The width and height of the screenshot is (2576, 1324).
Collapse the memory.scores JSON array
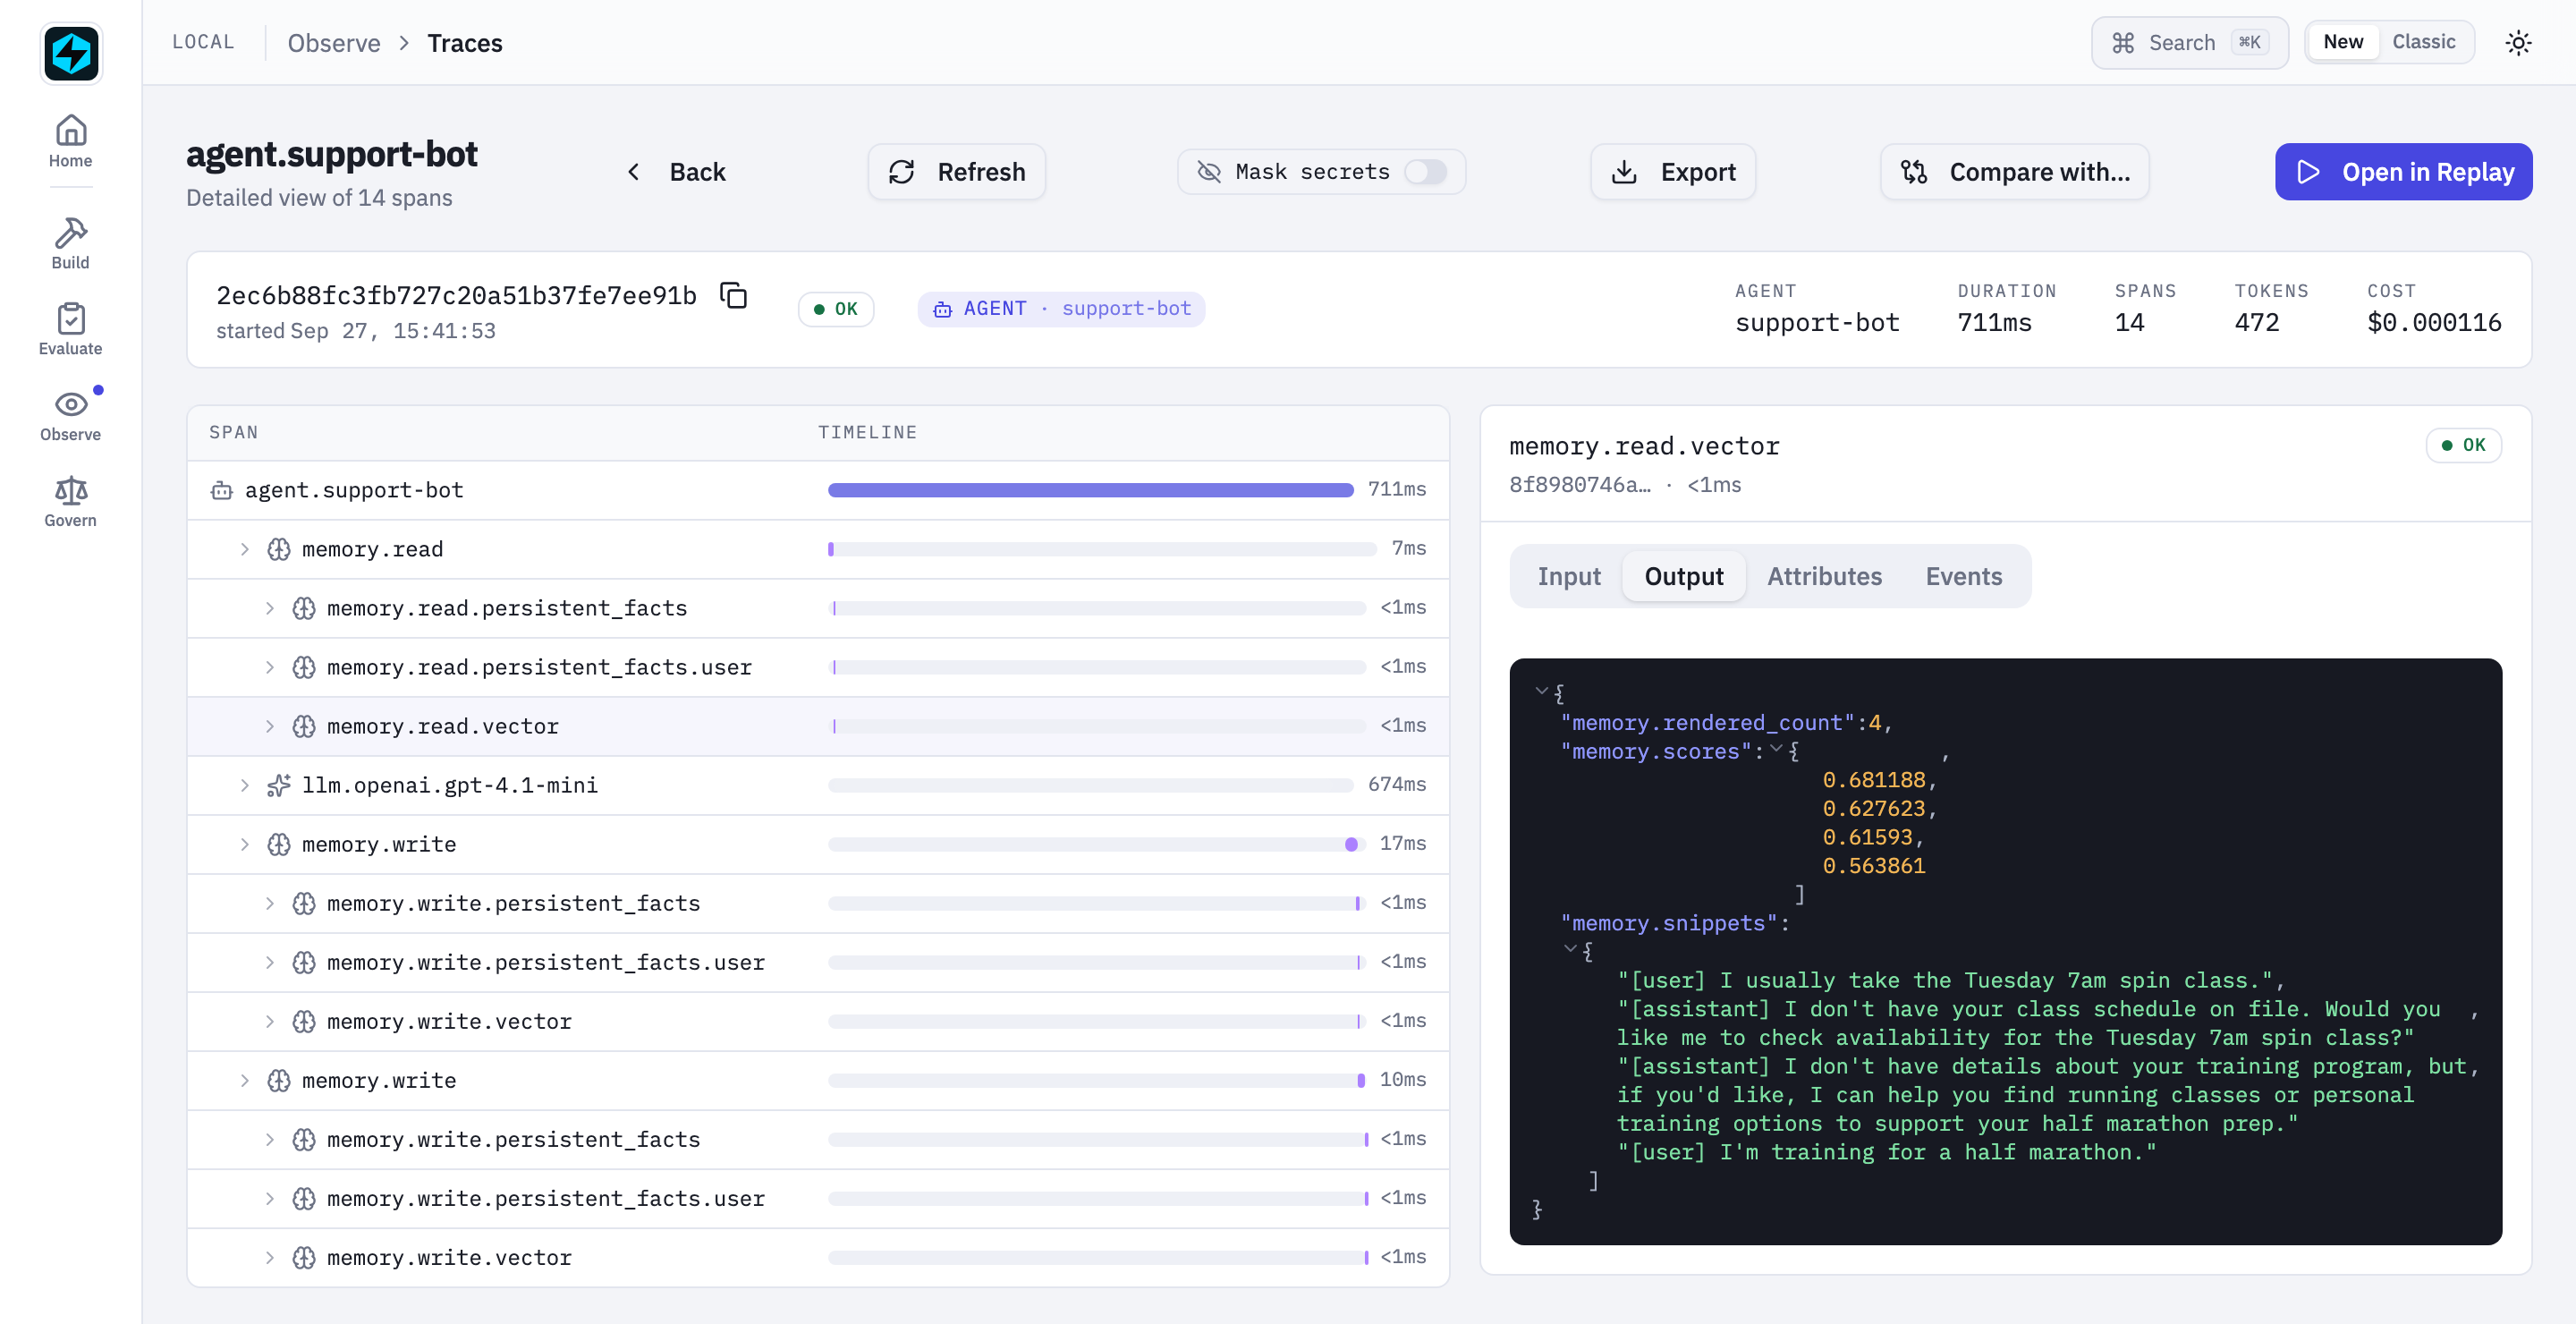[1776, 749]
